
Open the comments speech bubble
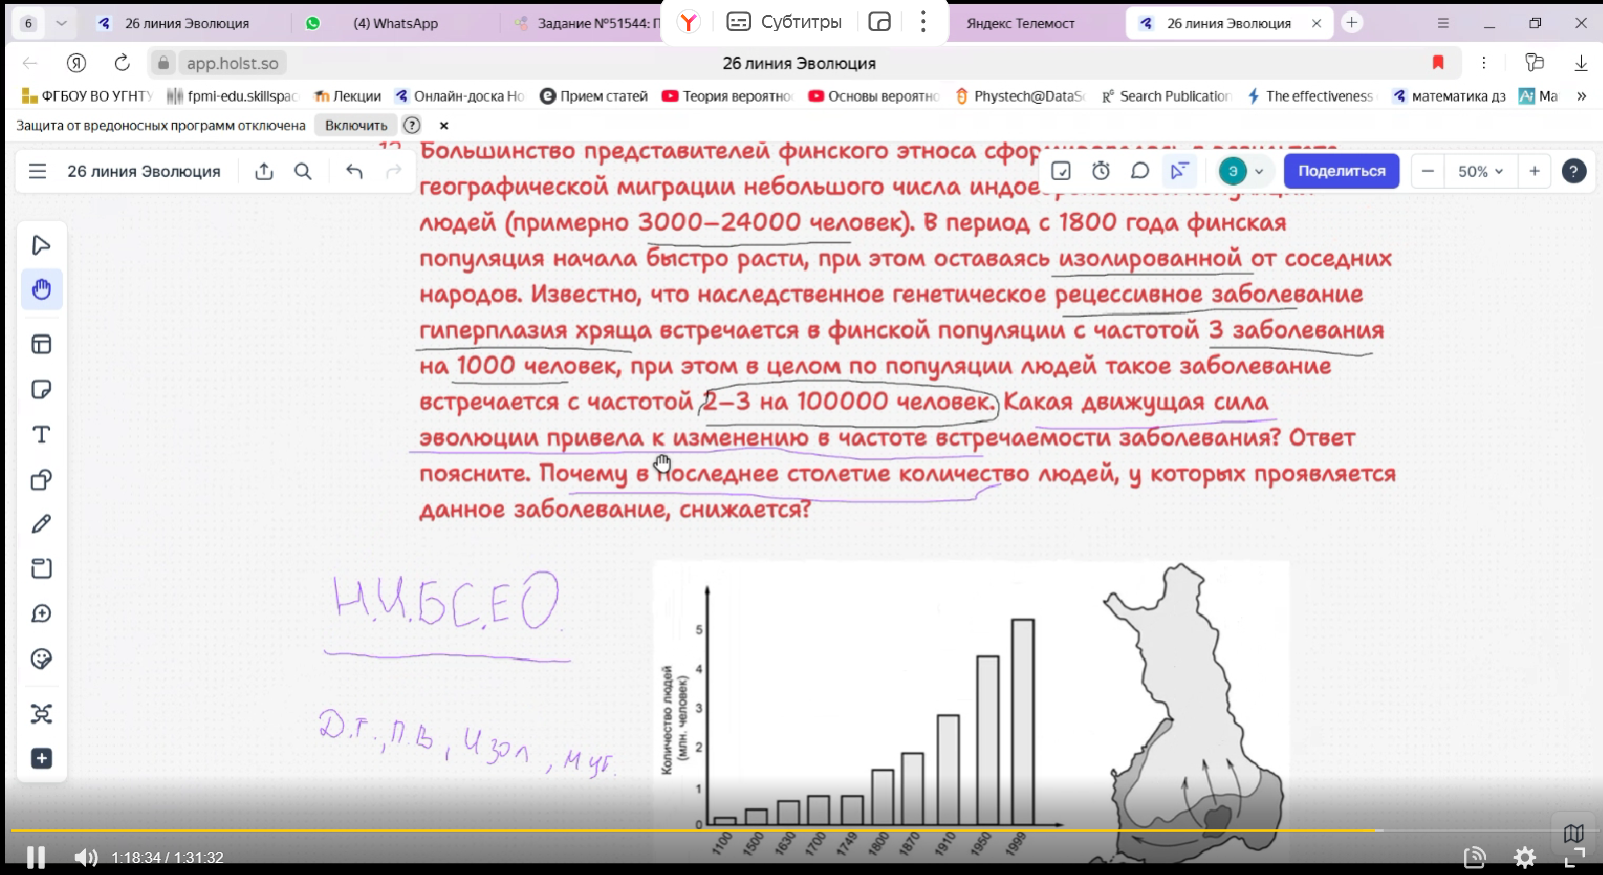point(1140,171)
